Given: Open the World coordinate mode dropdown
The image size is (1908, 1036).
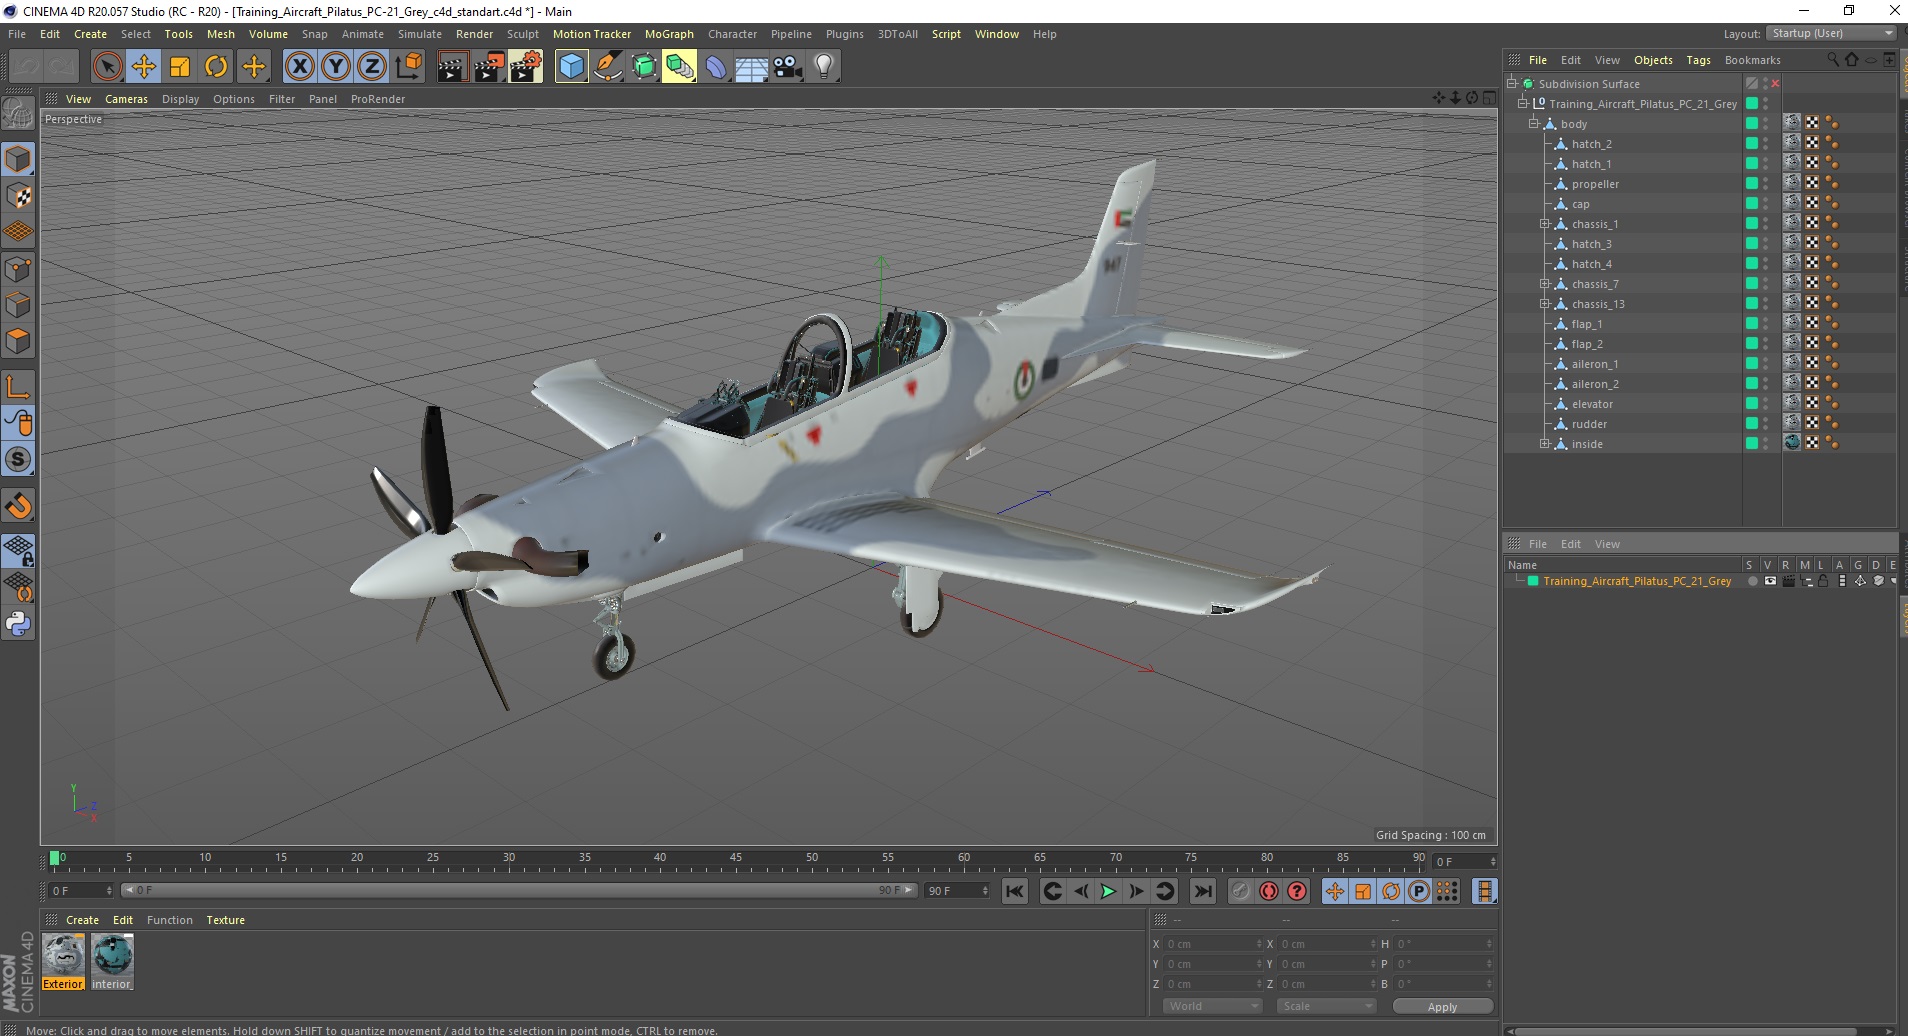Looking at the screenshot, I should pyautogui.click(x=1212, y=1006).
